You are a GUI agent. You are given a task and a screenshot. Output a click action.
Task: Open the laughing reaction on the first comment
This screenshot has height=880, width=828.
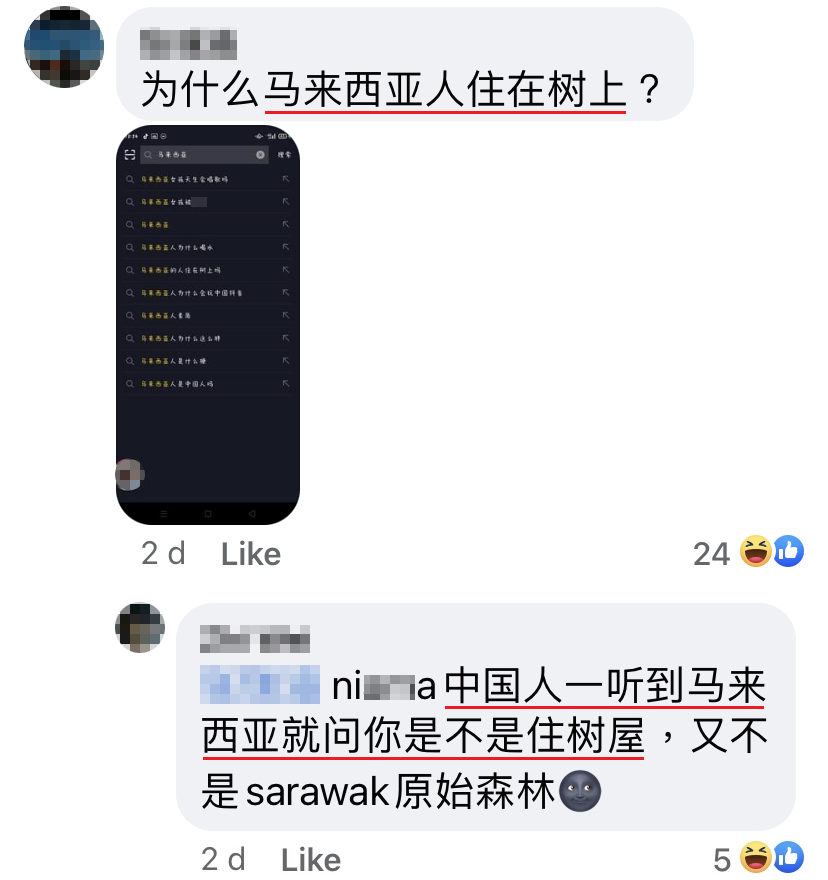tap(755, 551)
